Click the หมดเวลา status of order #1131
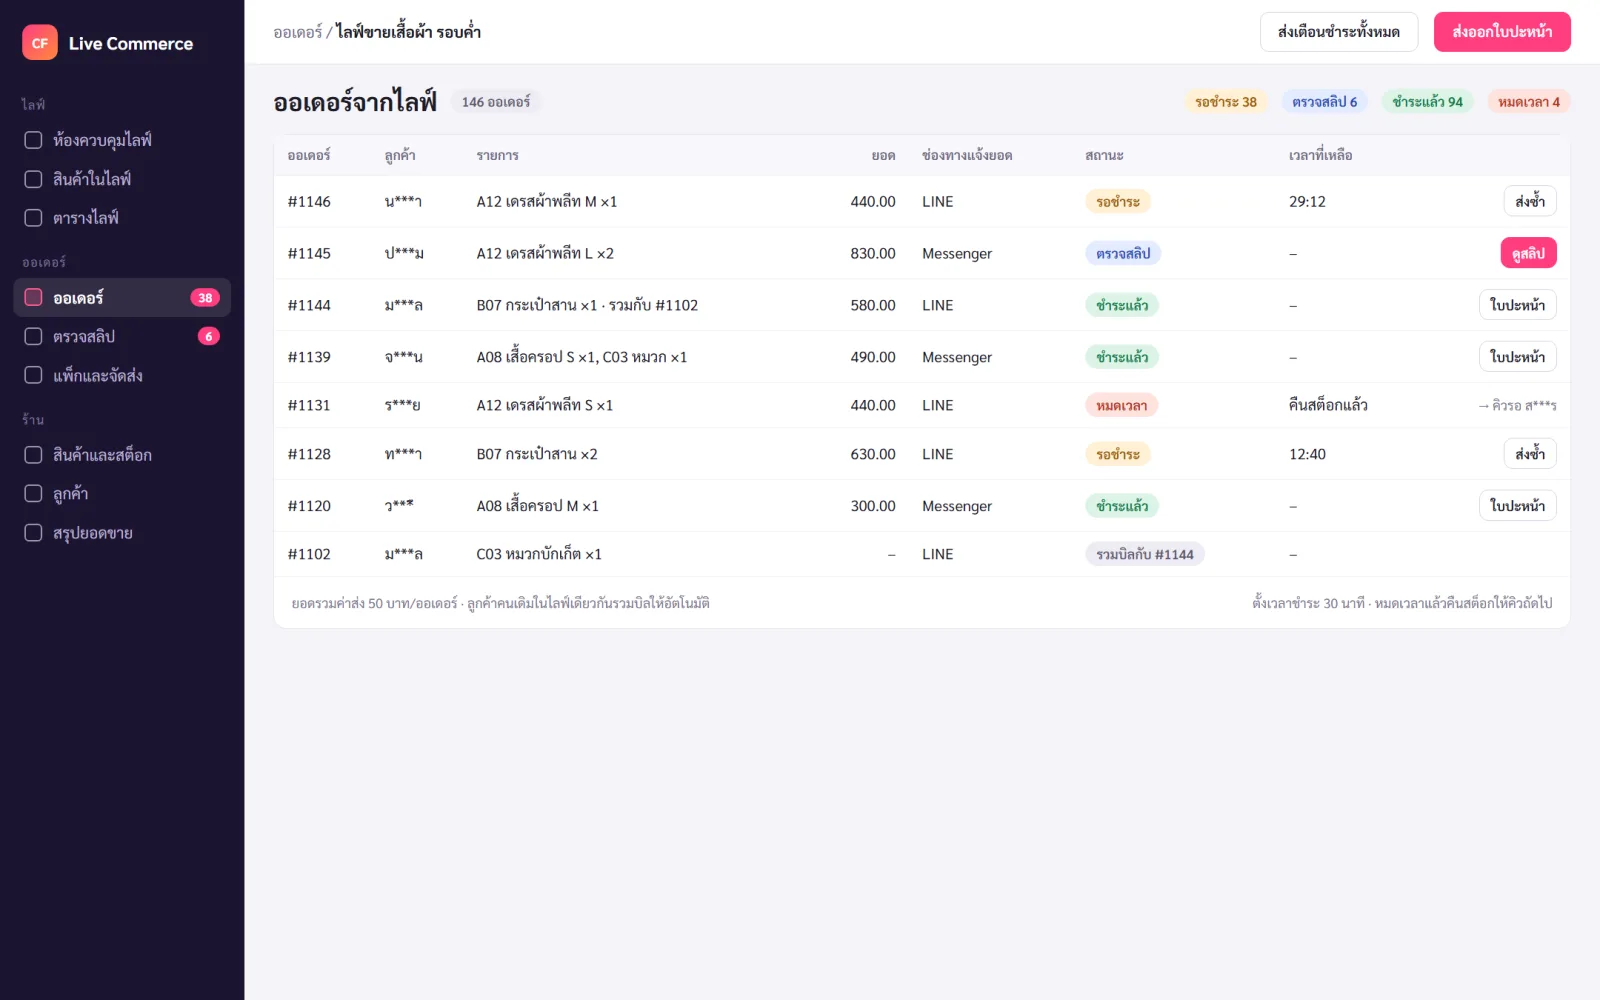Image resolution: width=1600 pixels, height=1000 pixels. [1122, 405]
